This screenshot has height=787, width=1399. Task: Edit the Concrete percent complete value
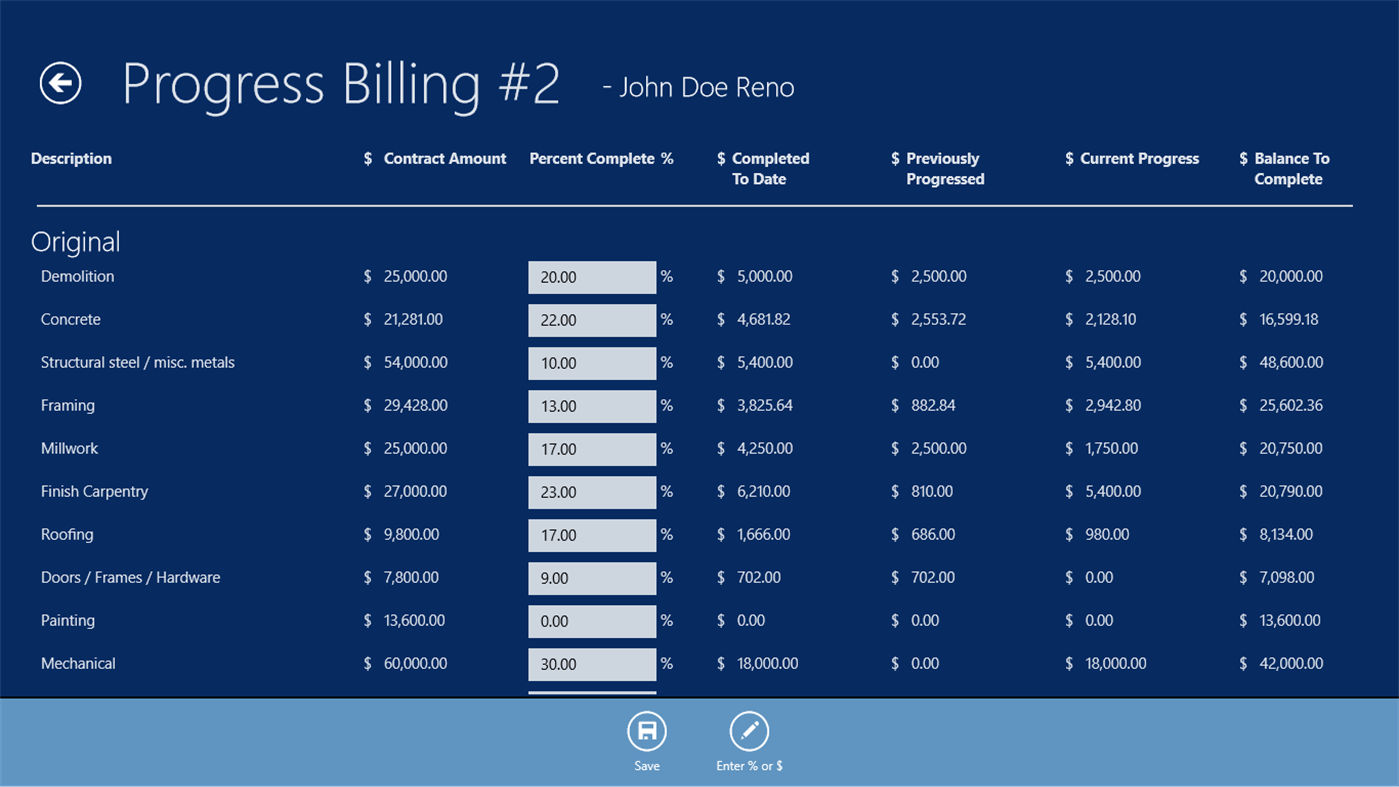(x=591, y=319)
